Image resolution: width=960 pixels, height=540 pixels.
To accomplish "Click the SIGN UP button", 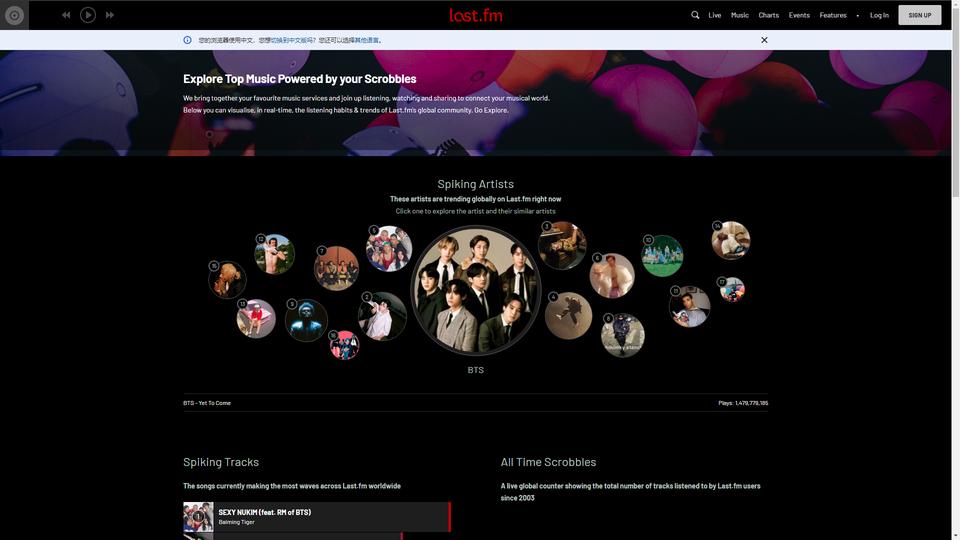I will click(x=920, y=15).
